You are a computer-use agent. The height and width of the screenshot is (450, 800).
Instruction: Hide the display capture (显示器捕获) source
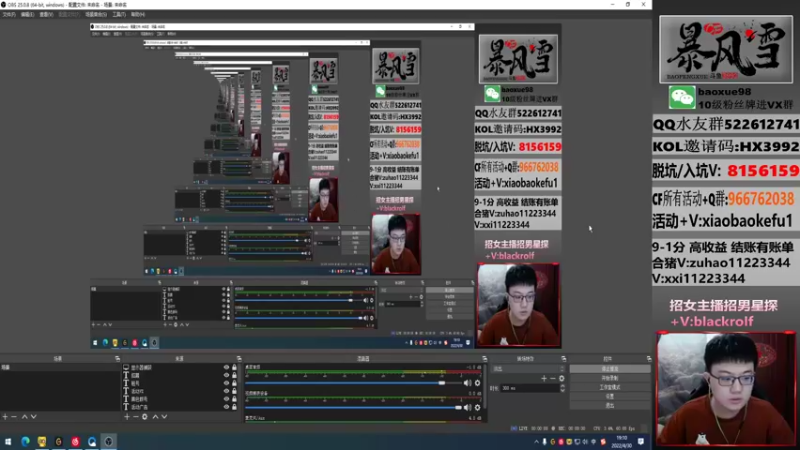click(x=226, y=367)
